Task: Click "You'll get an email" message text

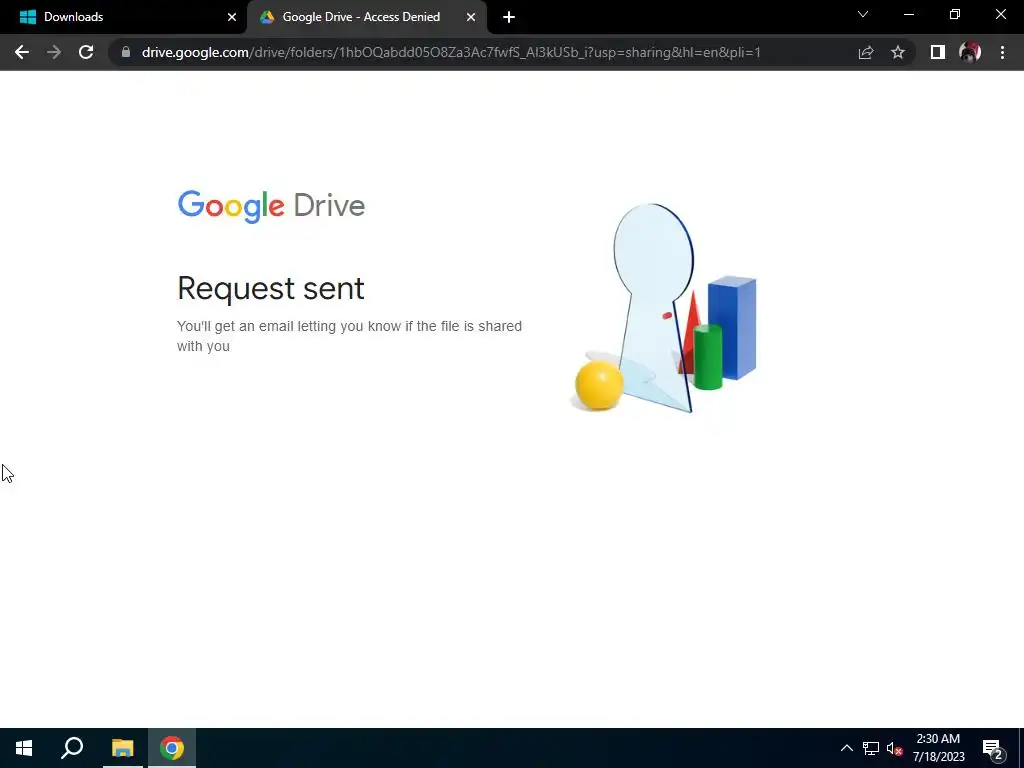Action: tap(349, 336)
